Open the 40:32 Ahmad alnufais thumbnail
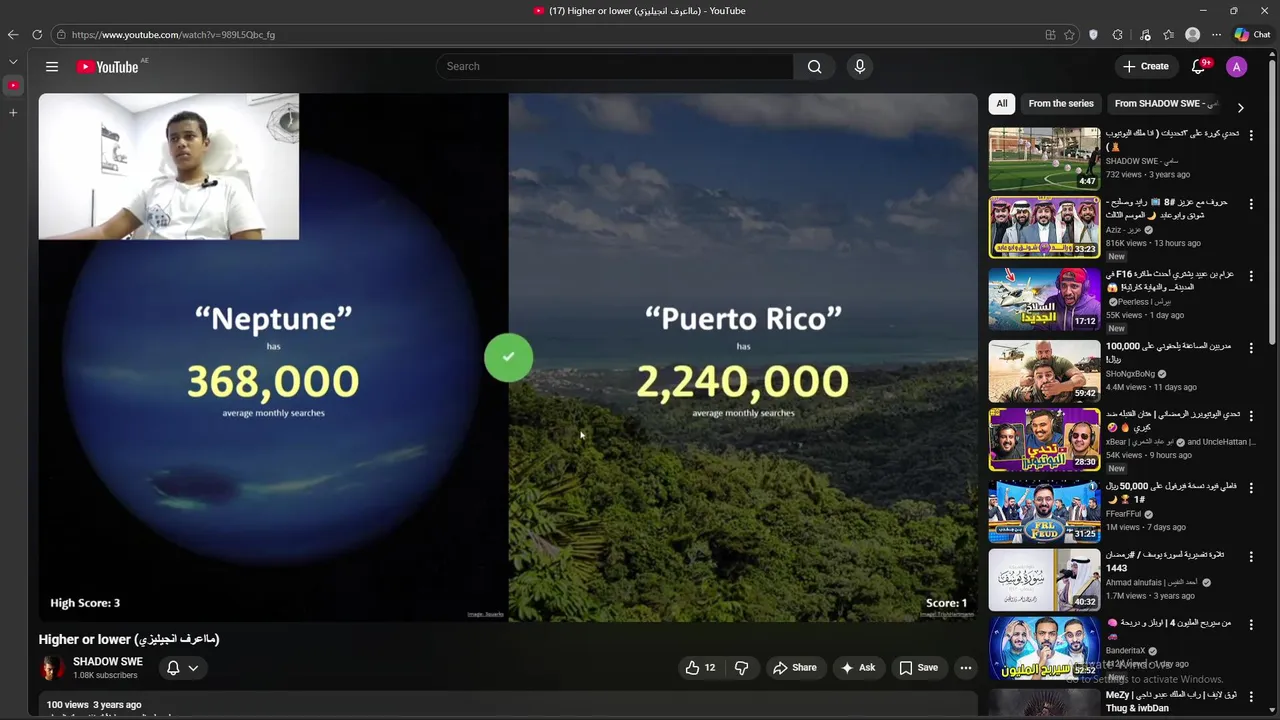This screenshot has width=1280, height=720. [1044, 579]
